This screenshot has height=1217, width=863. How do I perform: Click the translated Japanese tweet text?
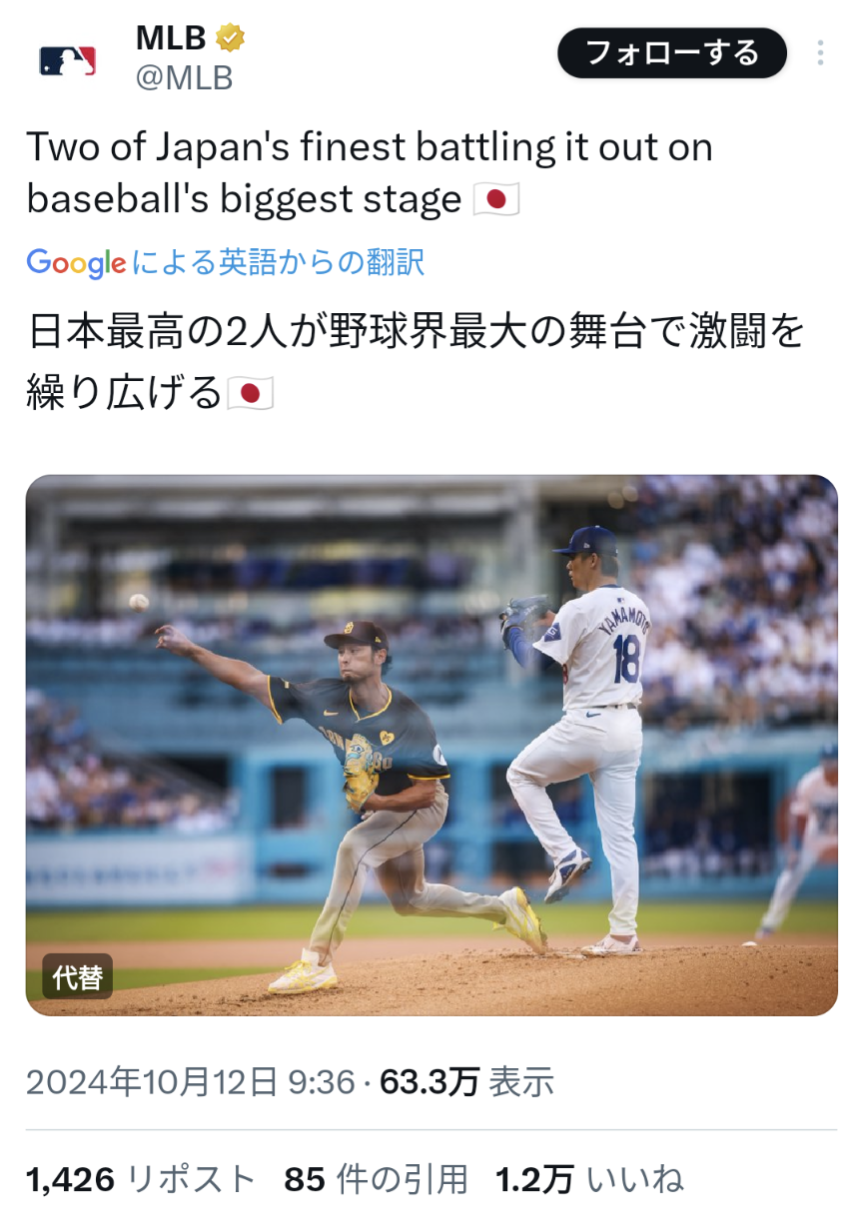415,362
